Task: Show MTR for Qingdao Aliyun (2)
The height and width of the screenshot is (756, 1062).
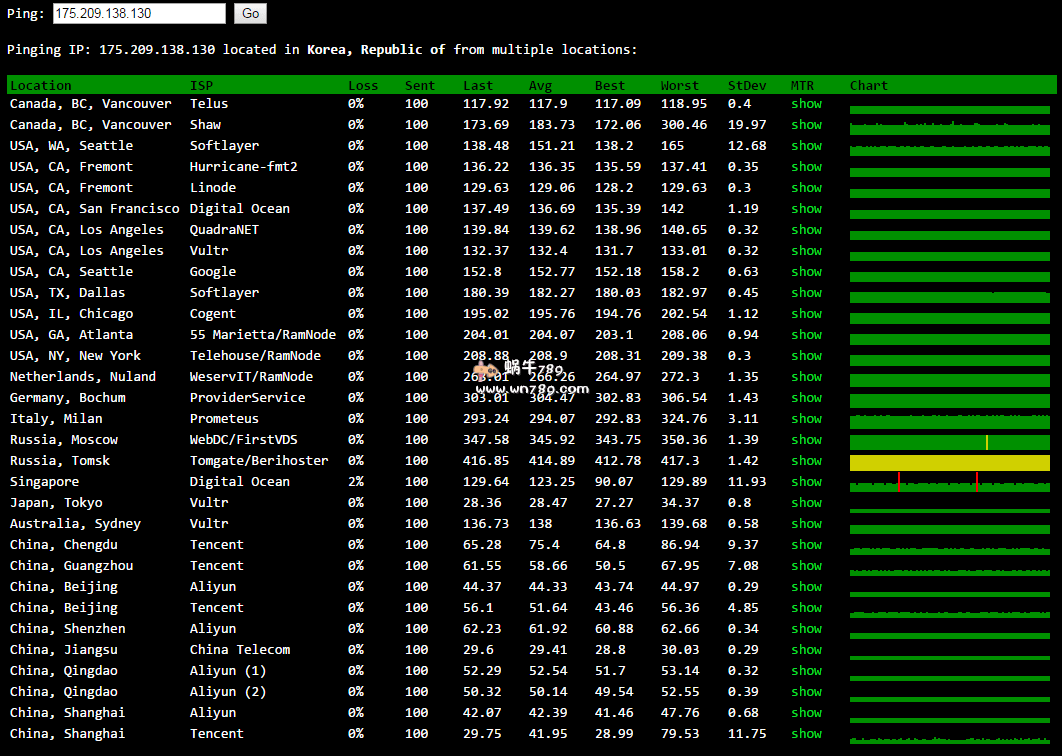Action: [806, 692]
